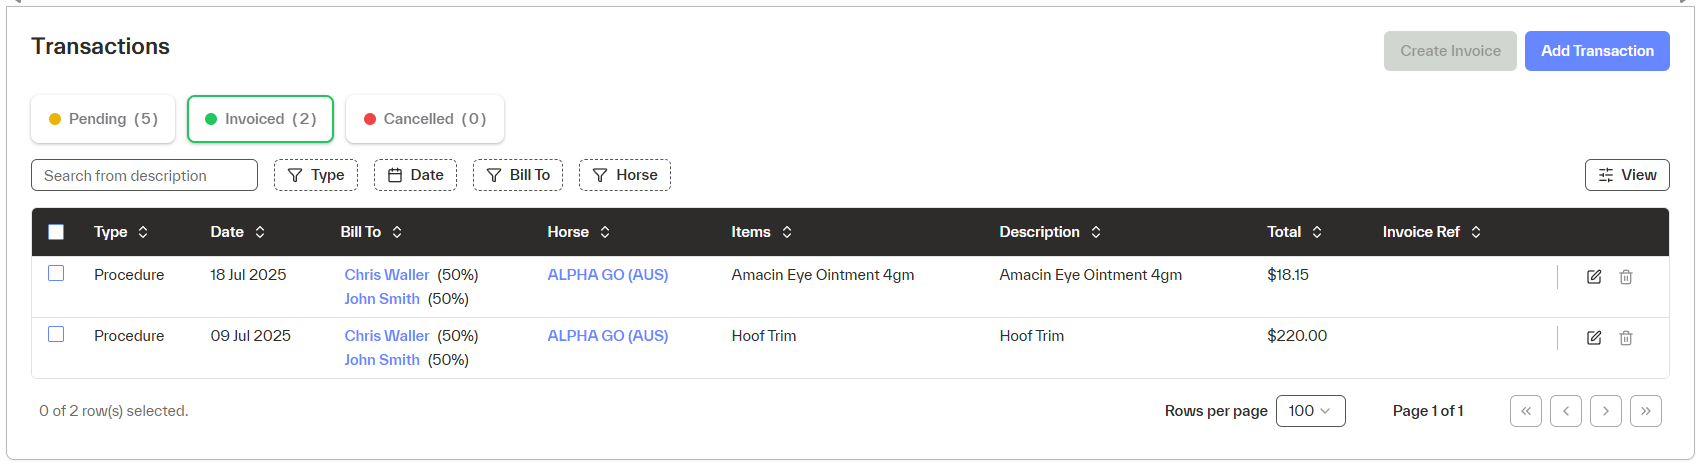Focus the Search from description field
The width and height of the screenshot is (1698, 470).
[x=144, y=175]
